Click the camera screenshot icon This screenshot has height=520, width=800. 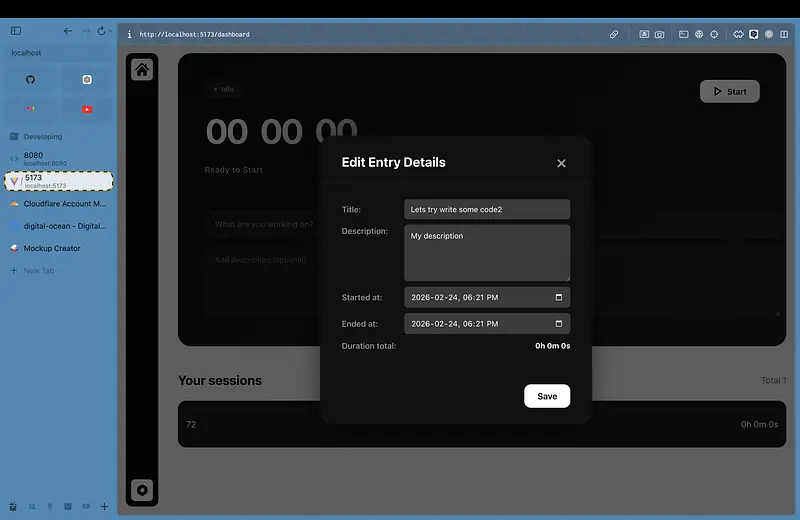pos(660,34)
